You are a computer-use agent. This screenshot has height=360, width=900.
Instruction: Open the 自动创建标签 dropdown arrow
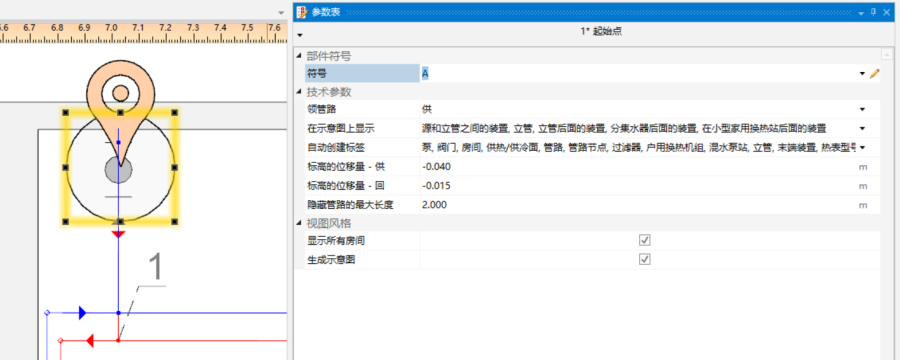pyautogui.click(x=862, y=148)
